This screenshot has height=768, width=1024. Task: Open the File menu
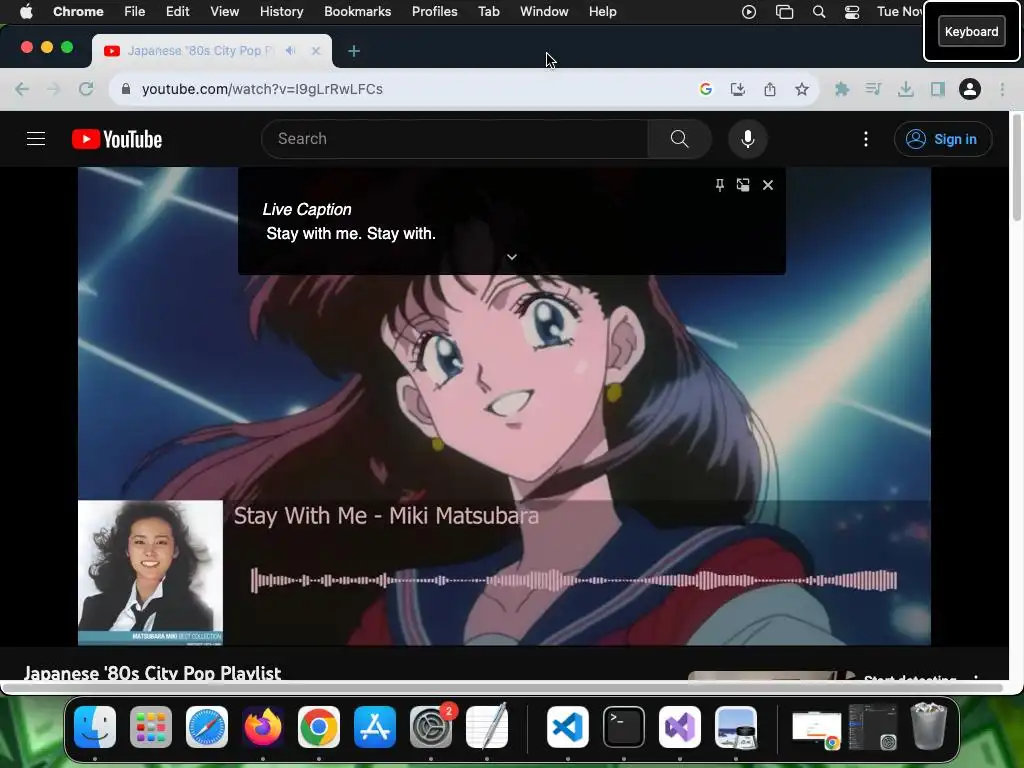(x=135, y=12)
